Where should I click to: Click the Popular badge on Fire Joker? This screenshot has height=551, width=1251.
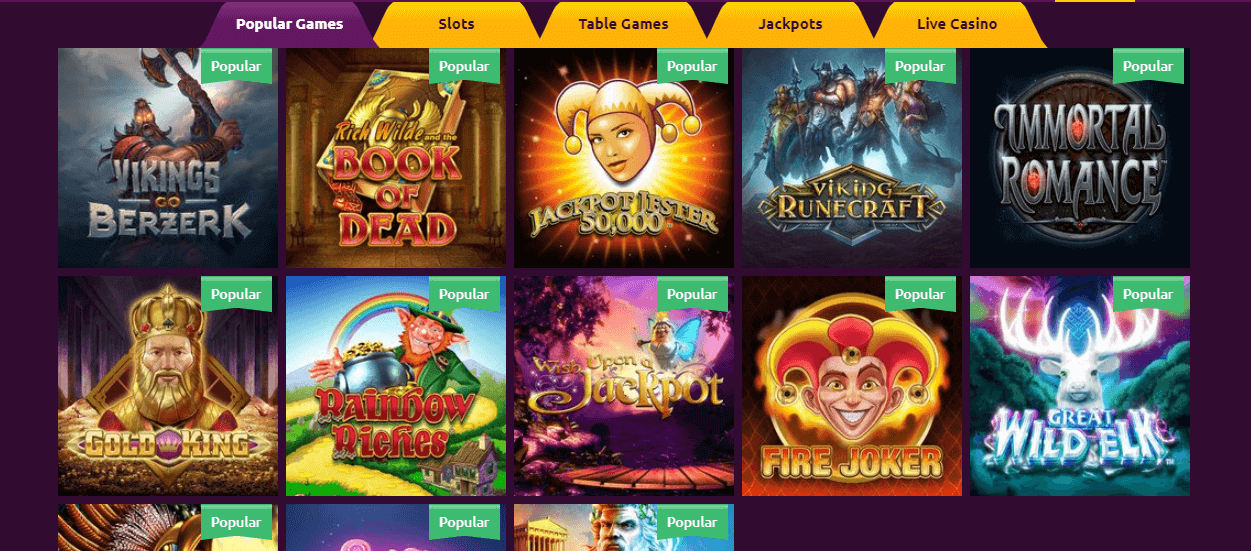pos(920,294)
